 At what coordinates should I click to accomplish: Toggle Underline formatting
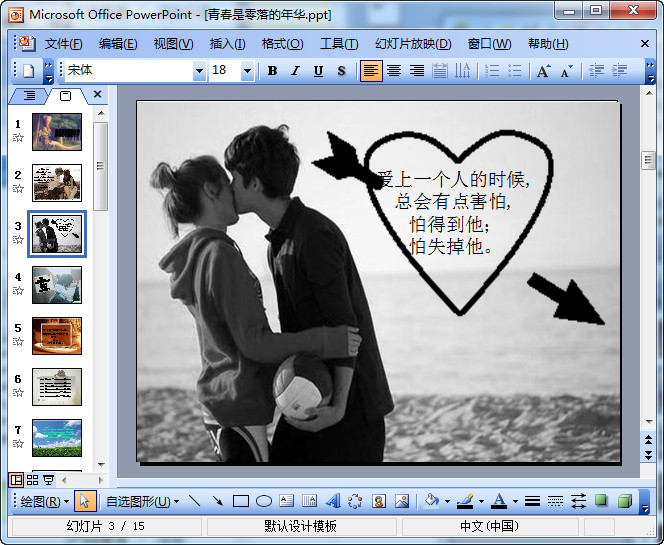point(318,71)
